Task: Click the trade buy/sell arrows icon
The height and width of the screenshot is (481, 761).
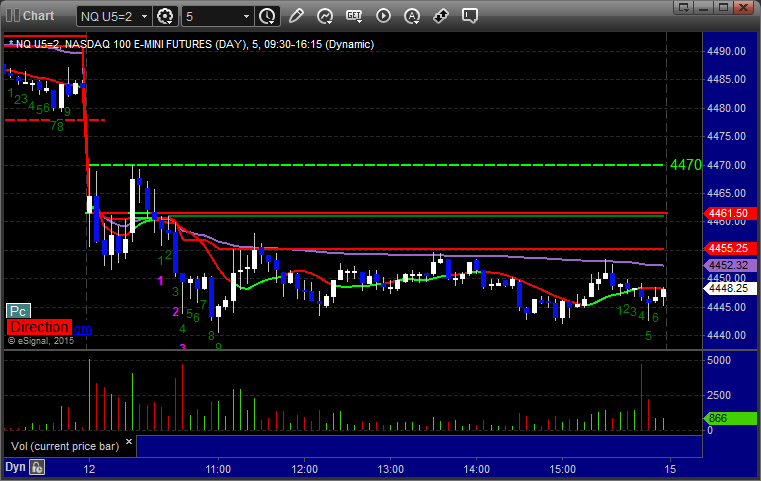Action: pyautogui.click(x=441, y=16)
